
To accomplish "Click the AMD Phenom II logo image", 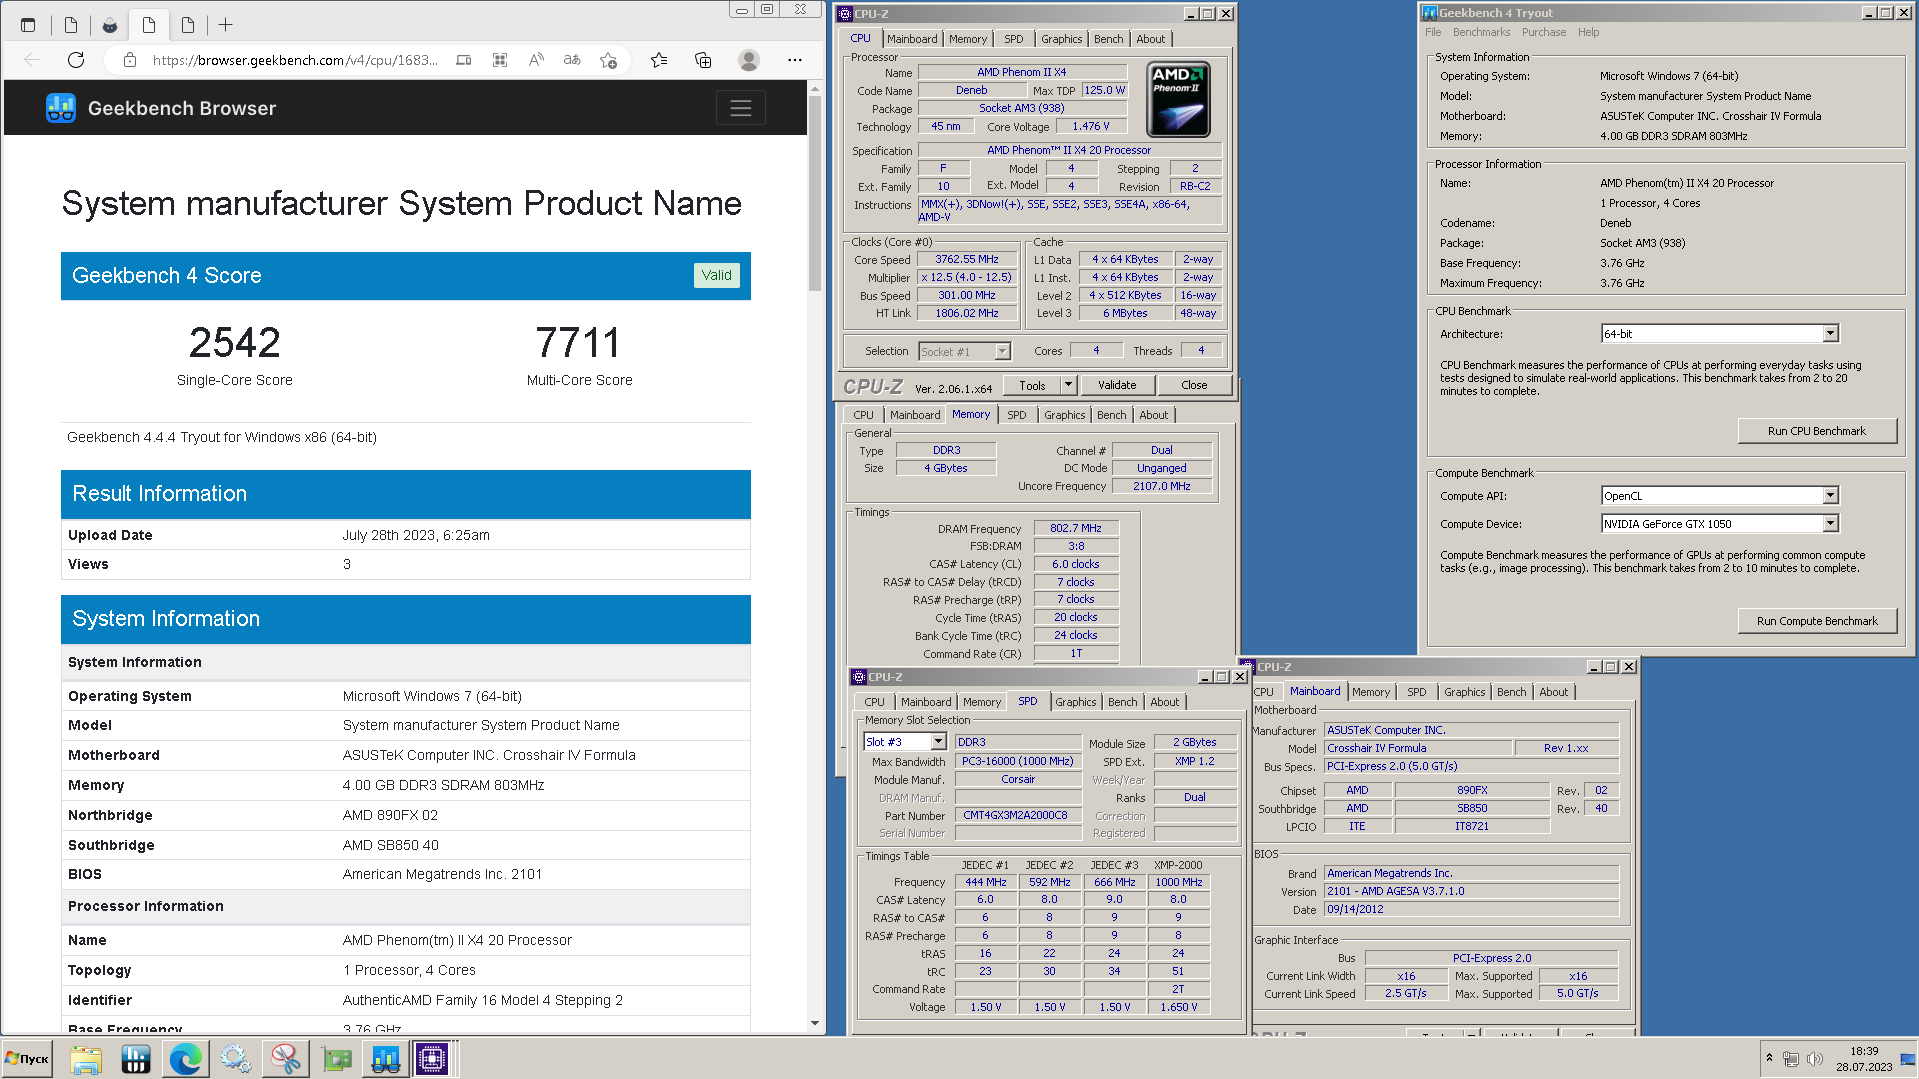I will (x=1178, y=99).
